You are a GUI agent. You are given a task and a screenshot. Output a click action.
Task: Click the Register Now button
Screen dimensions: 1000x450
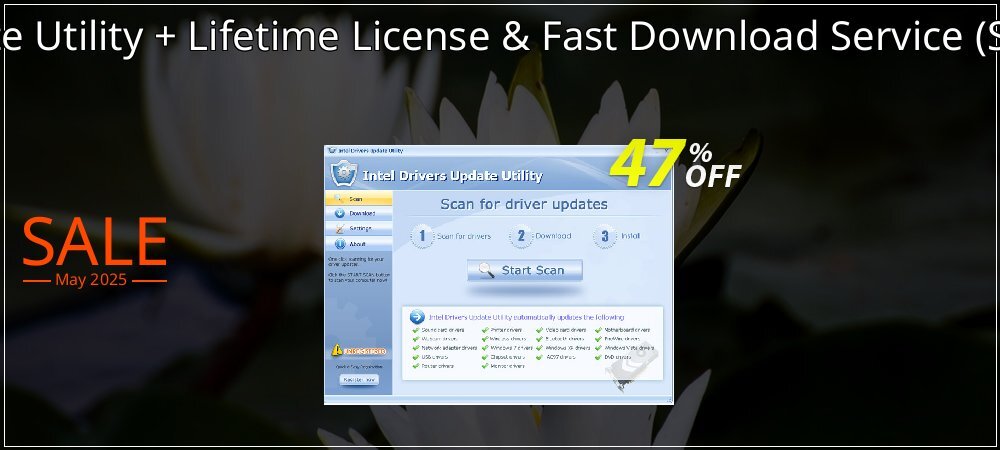358,379
